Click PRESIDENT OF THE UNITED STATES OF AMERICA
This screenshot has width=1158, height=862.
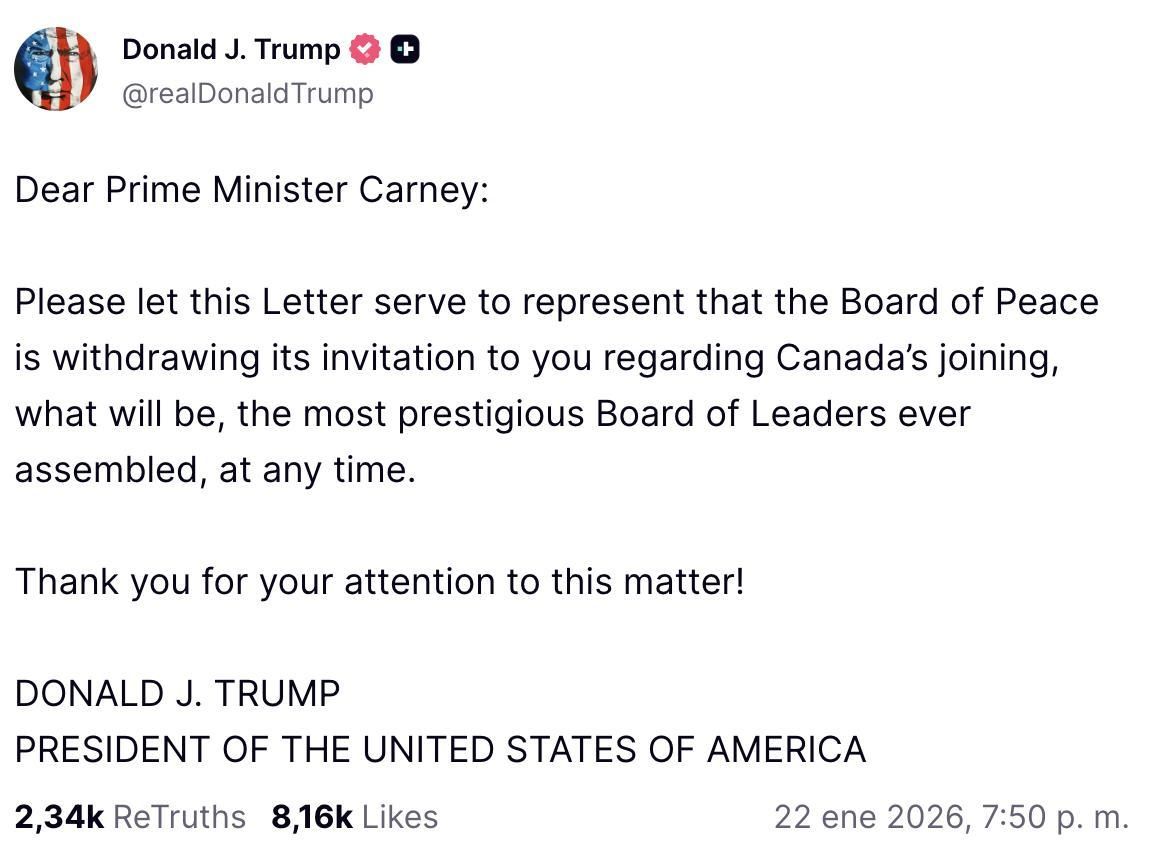tap(440, 749)
